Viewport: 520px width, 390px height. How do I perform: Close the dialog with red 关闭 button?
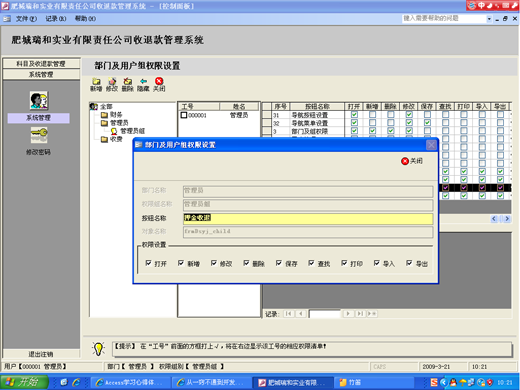pyautogui.click(x=412, y=161)
